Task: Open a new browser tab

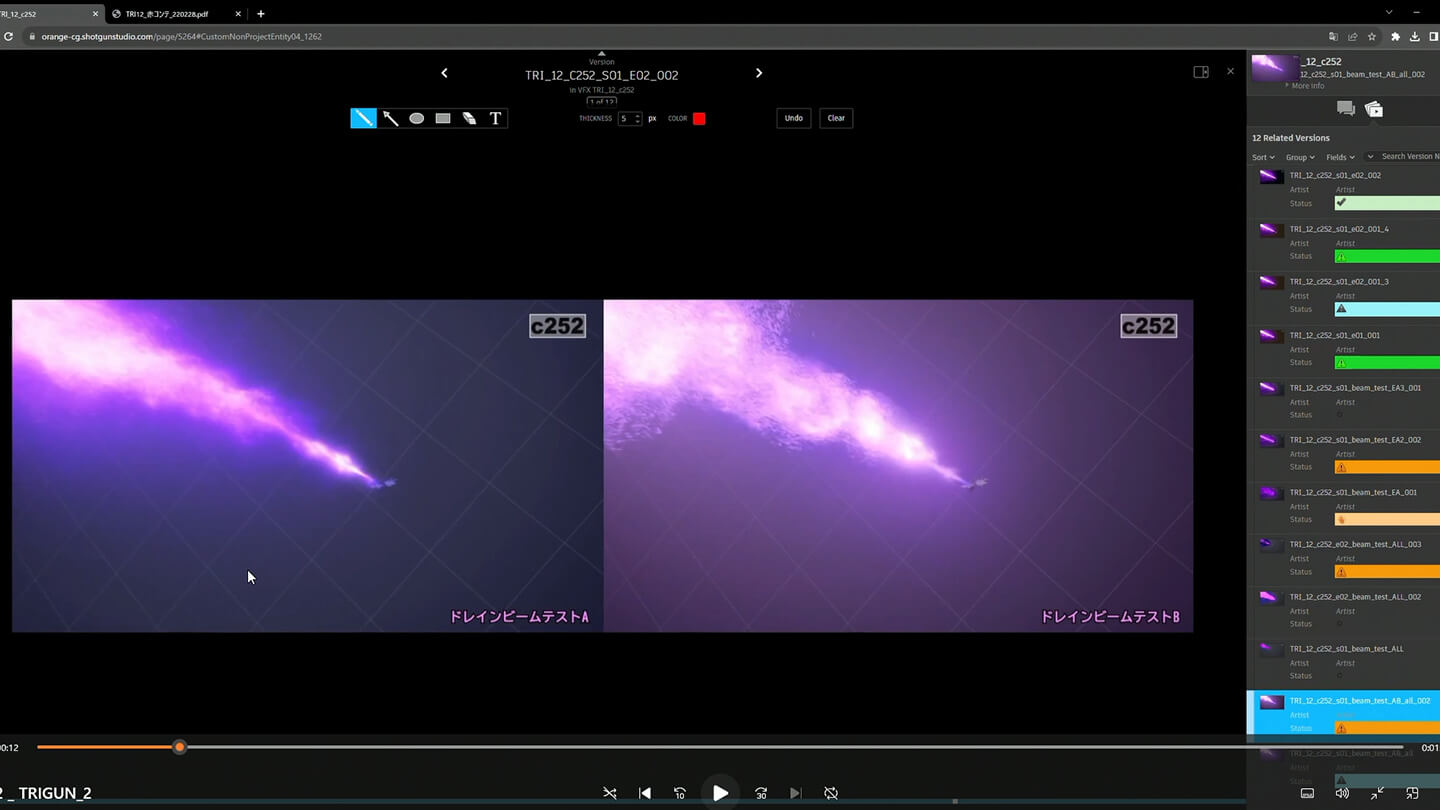Action: click(261, 14)
